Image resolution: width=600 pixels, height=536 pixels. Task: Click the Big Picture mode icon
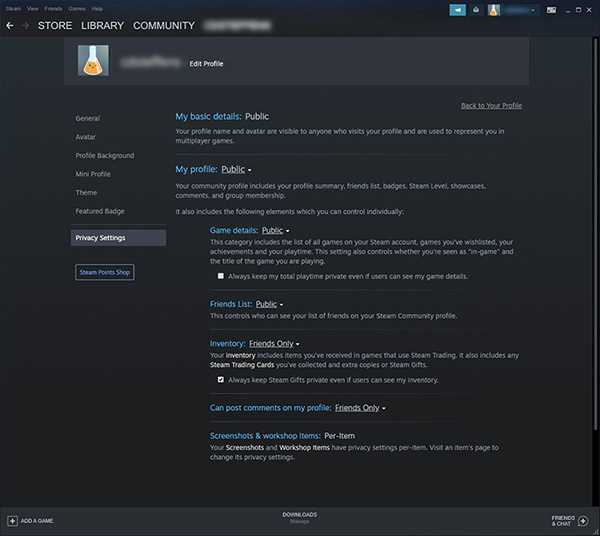tap(551, 9)
